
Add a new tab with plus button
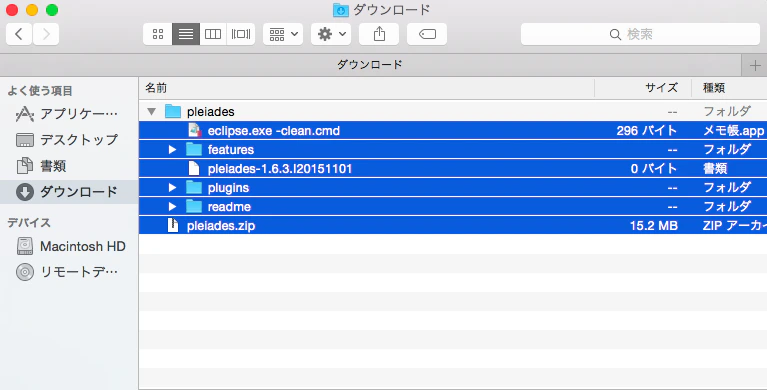(755, 65)
